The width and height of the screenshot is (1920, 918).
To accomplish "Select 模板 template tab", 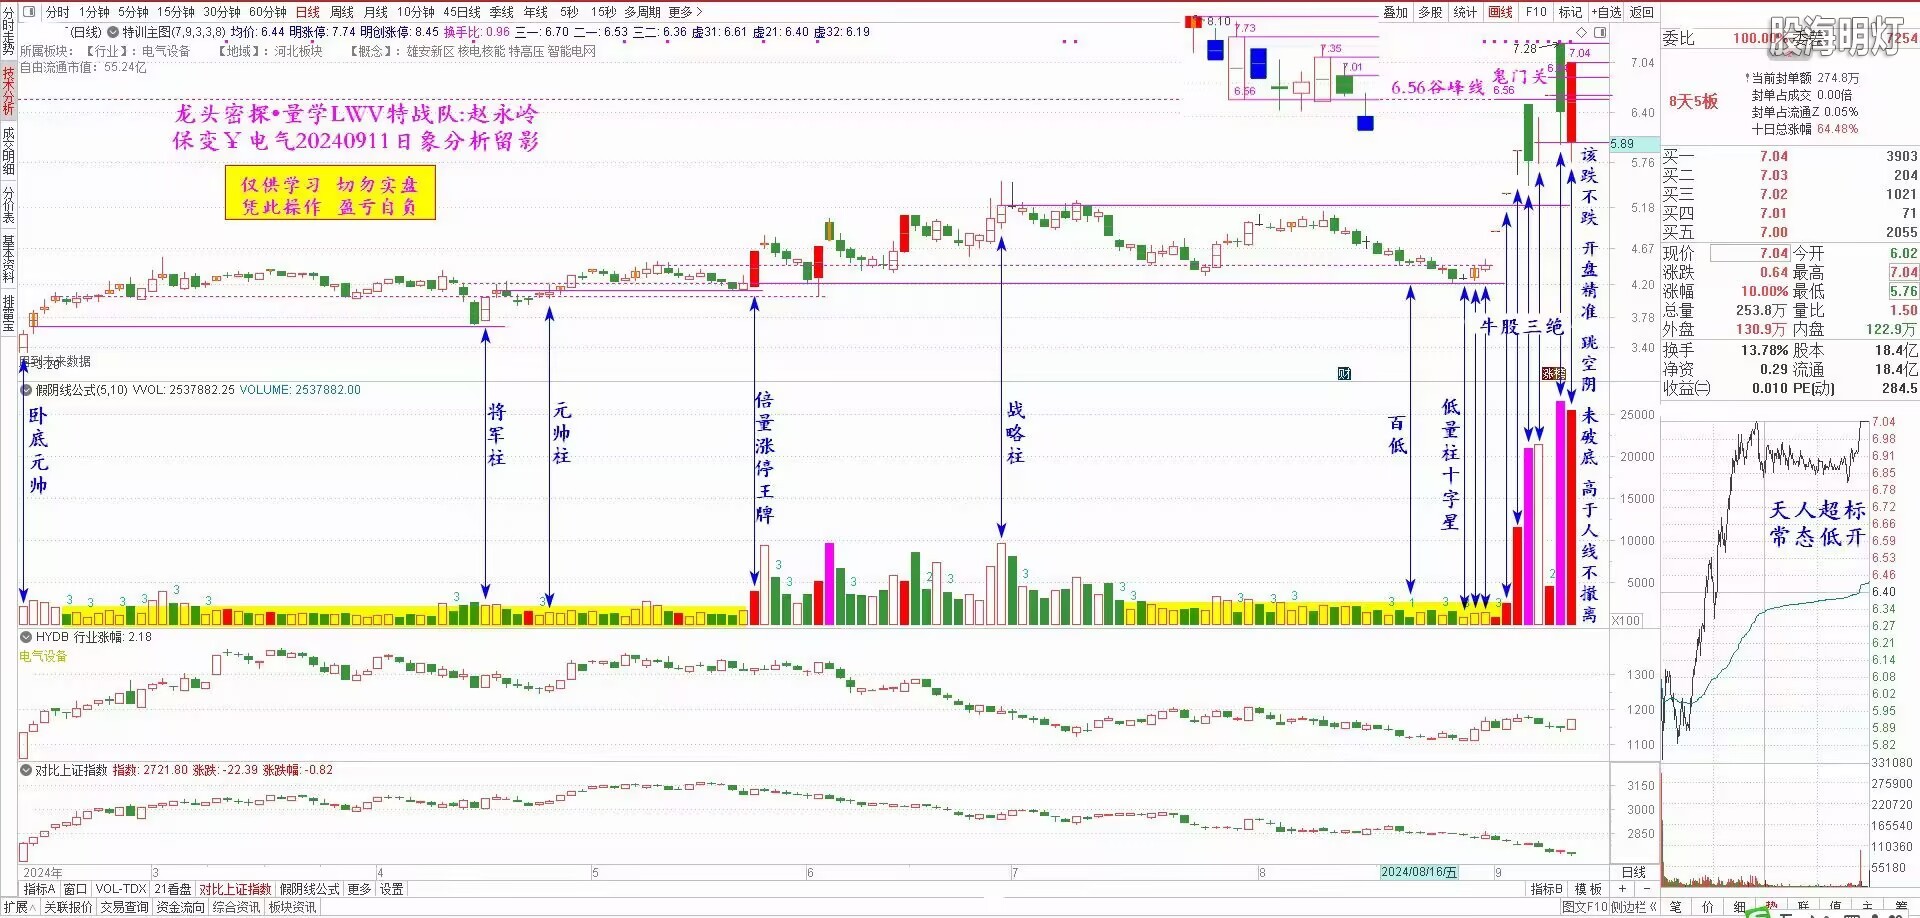I will tap(1588, 889).
